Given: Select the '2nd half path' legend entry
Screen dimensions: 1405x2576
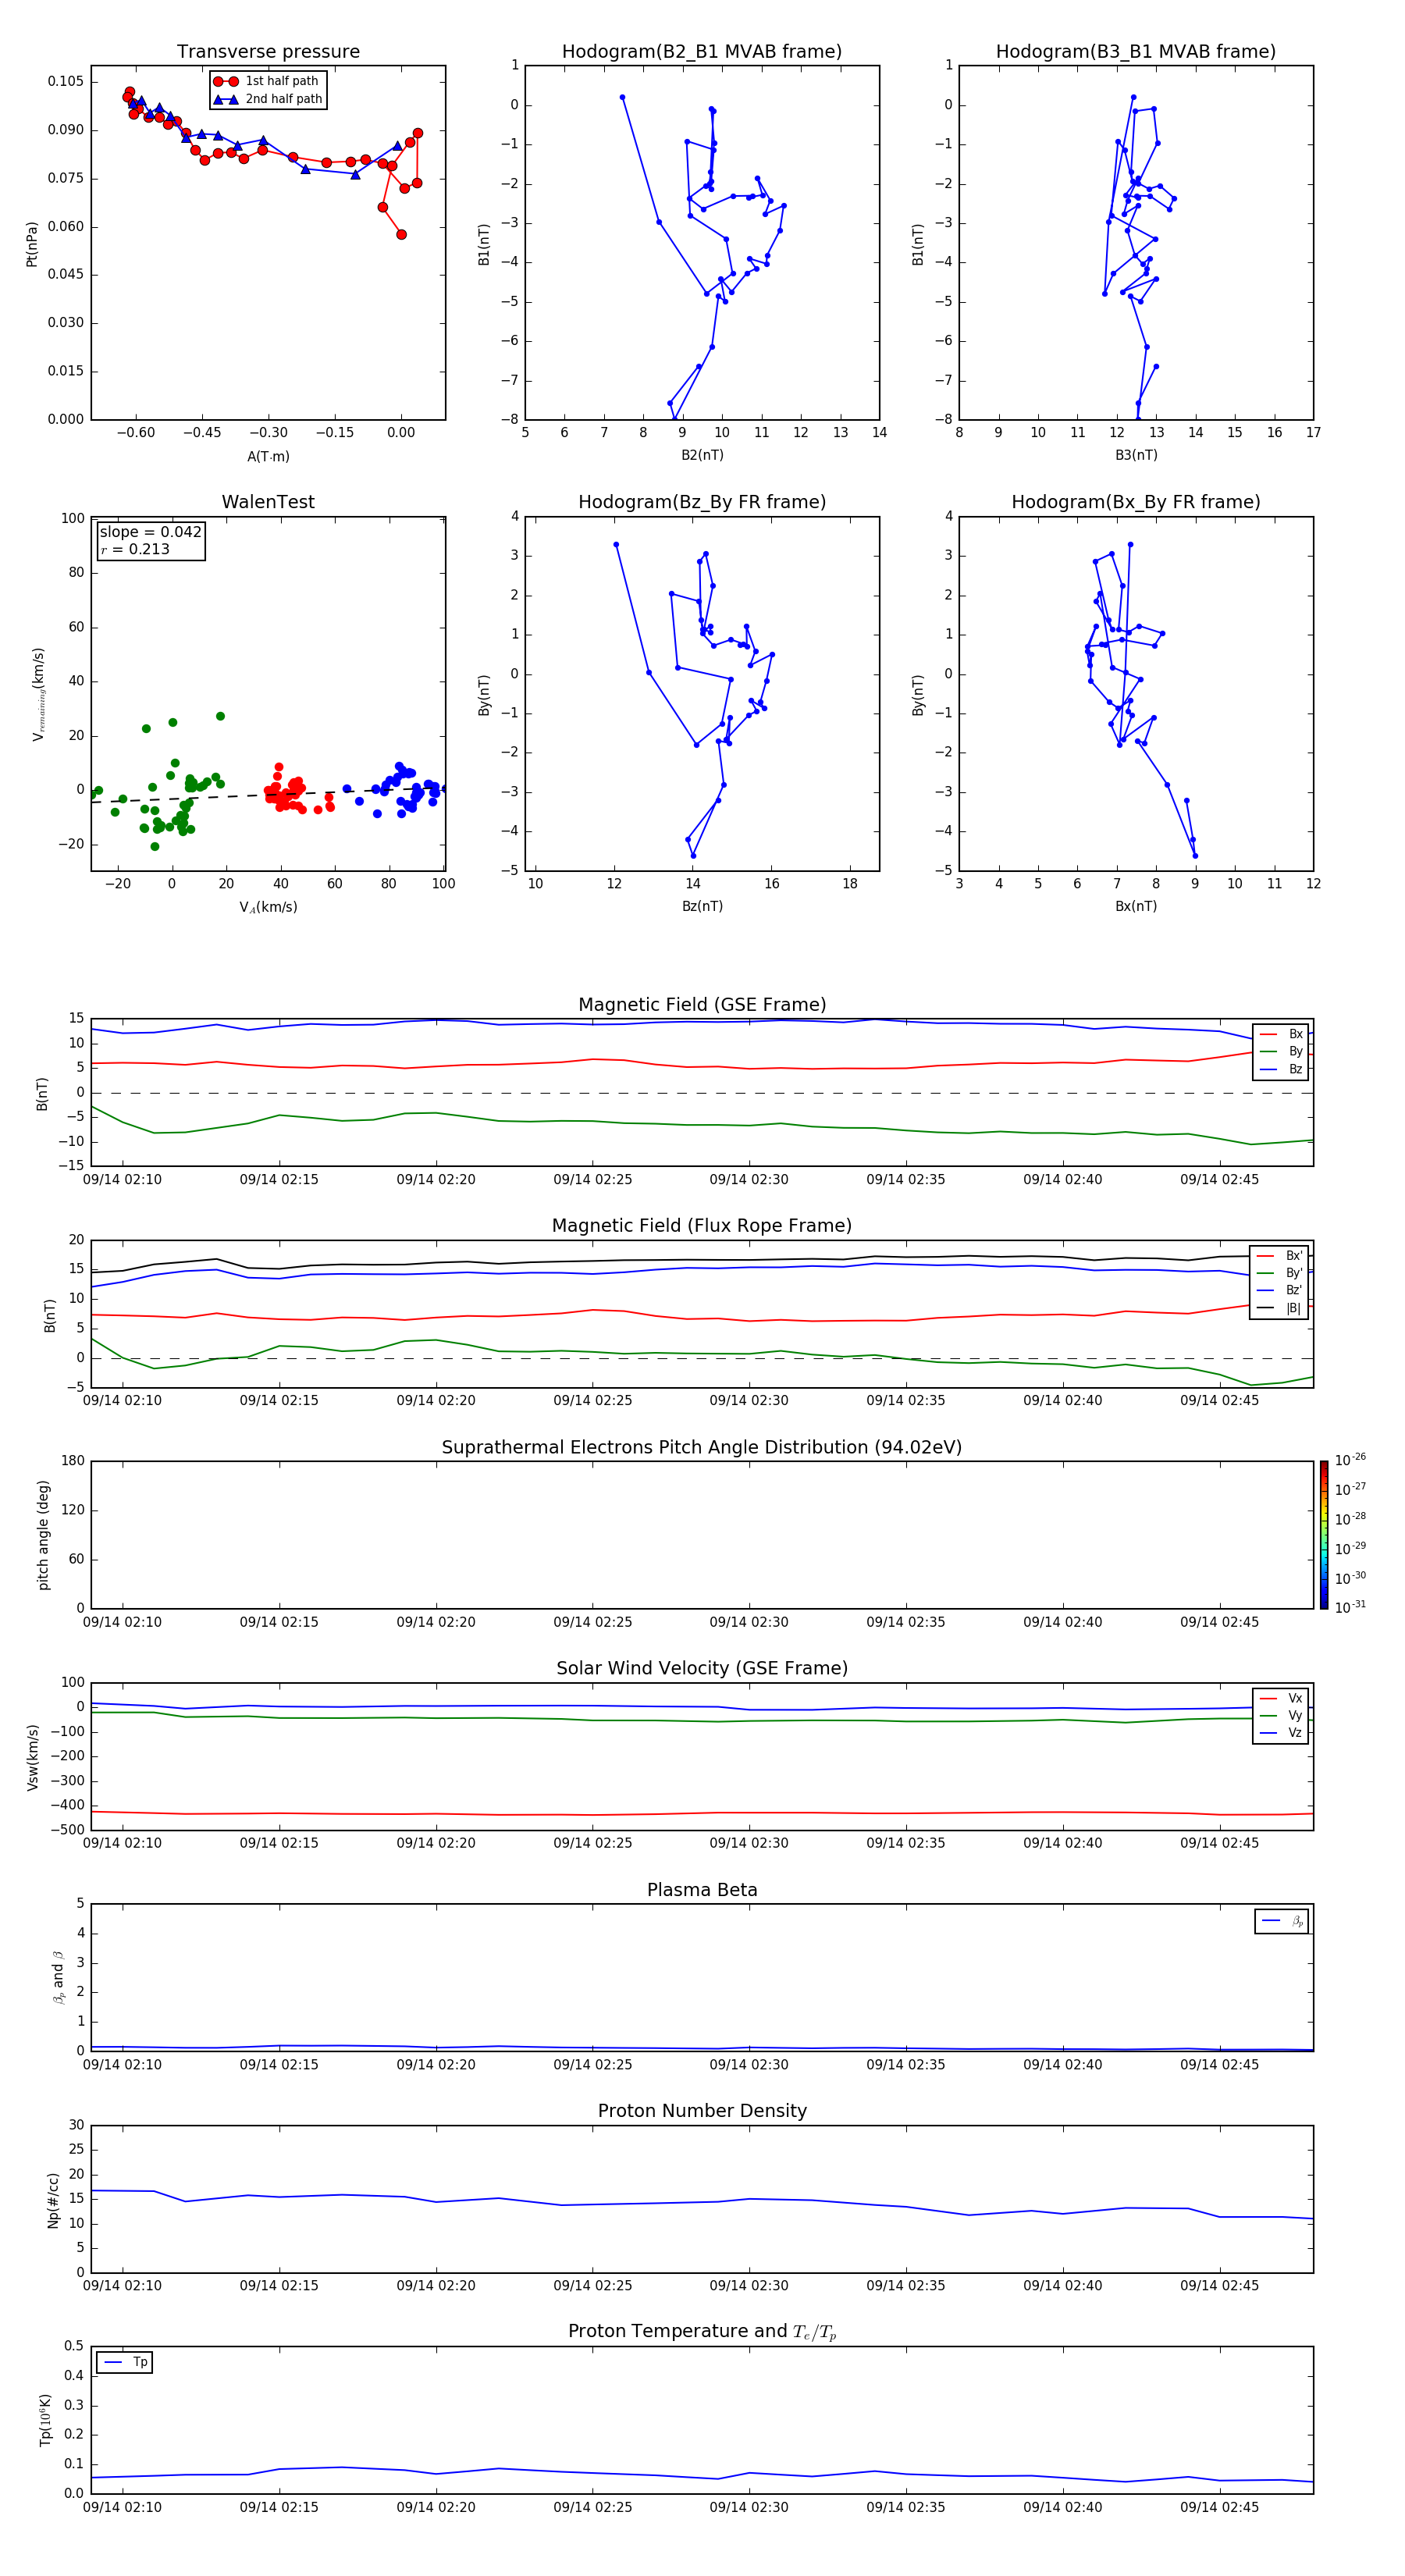Looking at the screenshot, I should pos(268,99).
